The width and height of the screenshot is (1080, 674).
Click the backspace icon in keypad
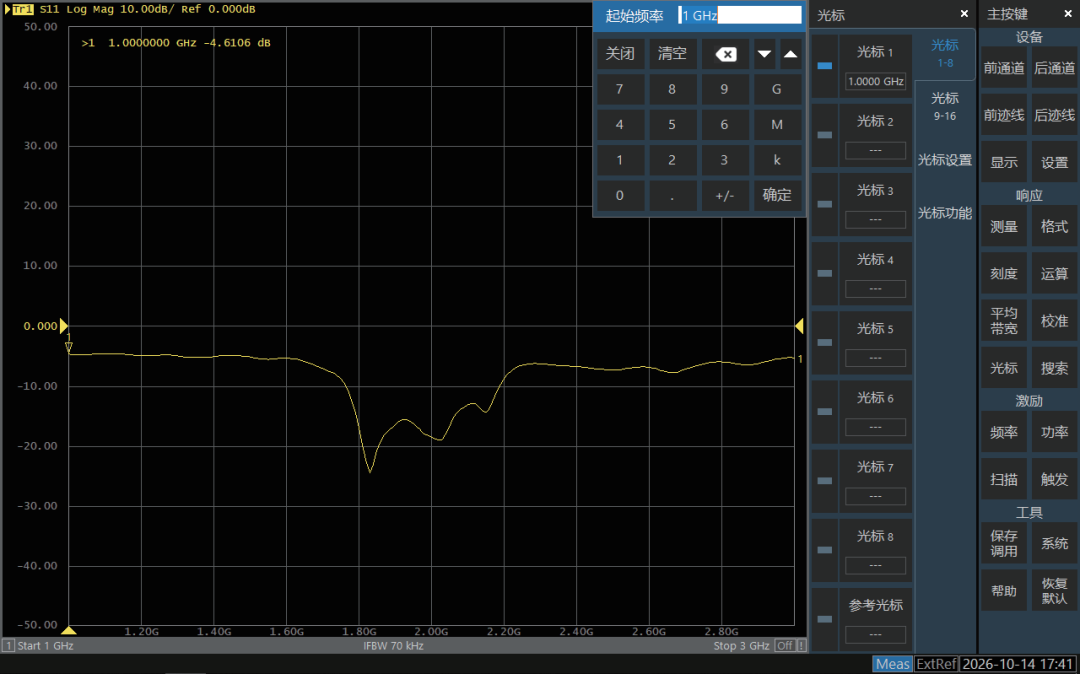tap(725, 54)
